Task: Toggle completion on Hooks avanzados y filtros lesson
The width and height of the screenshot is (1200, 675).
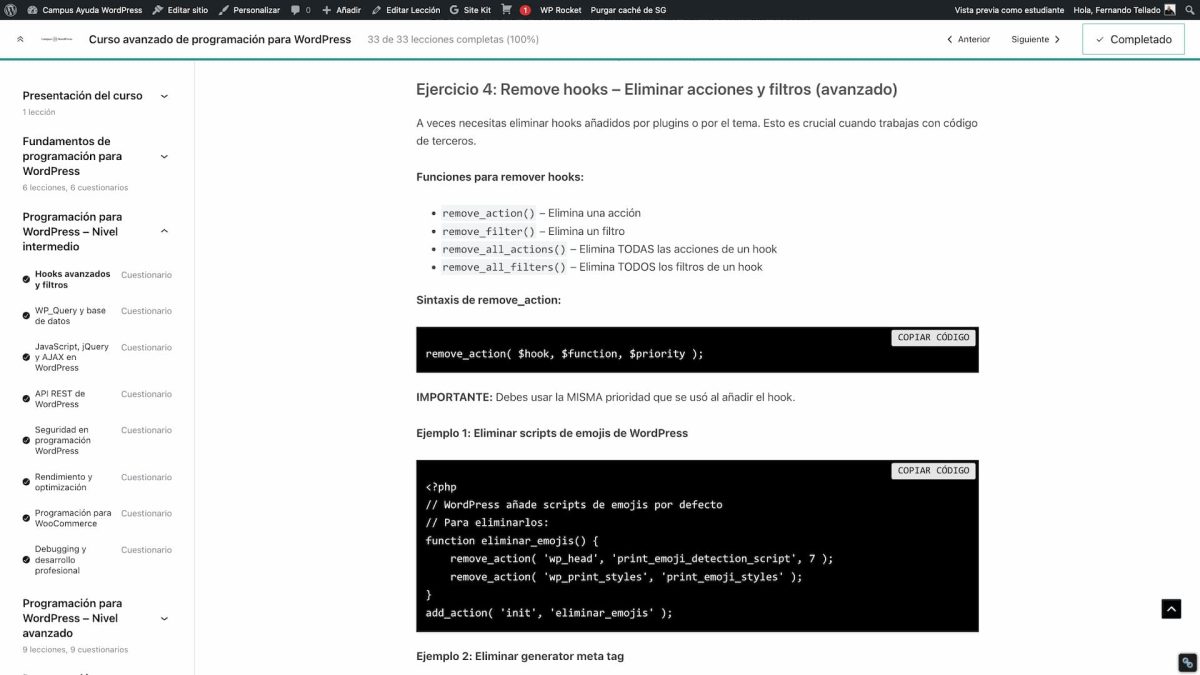Action: click(26, 279)
